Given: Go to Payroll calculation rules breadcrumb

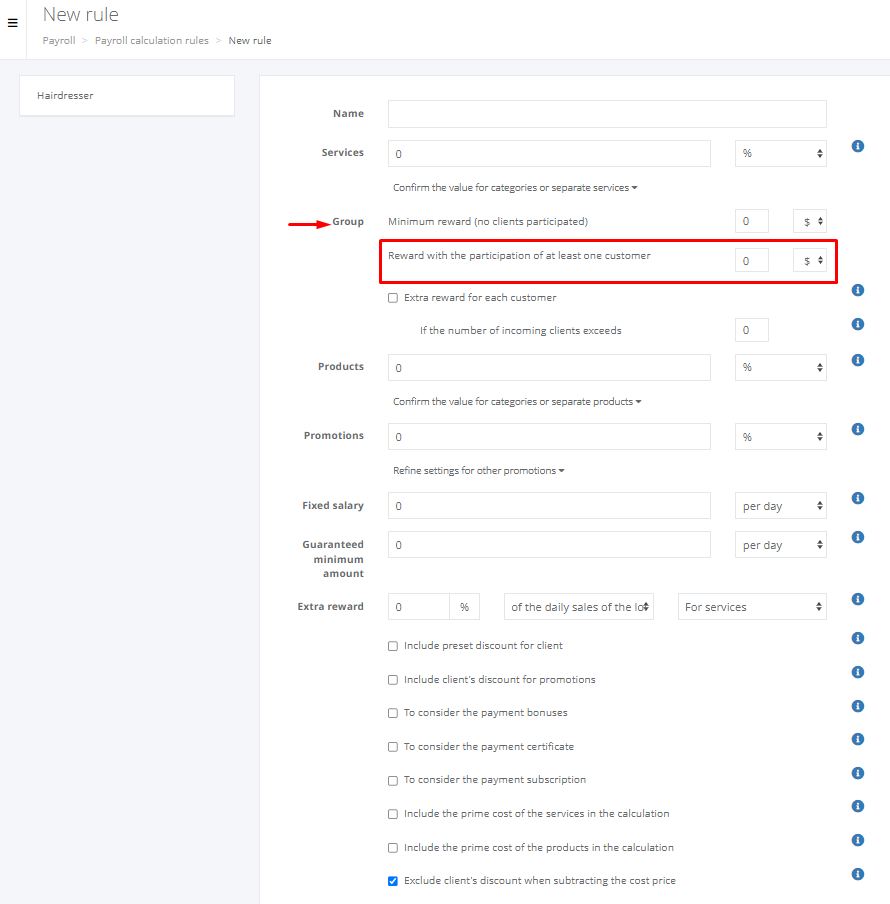Looking at the screenshot, I should click(x=152, y=41).
